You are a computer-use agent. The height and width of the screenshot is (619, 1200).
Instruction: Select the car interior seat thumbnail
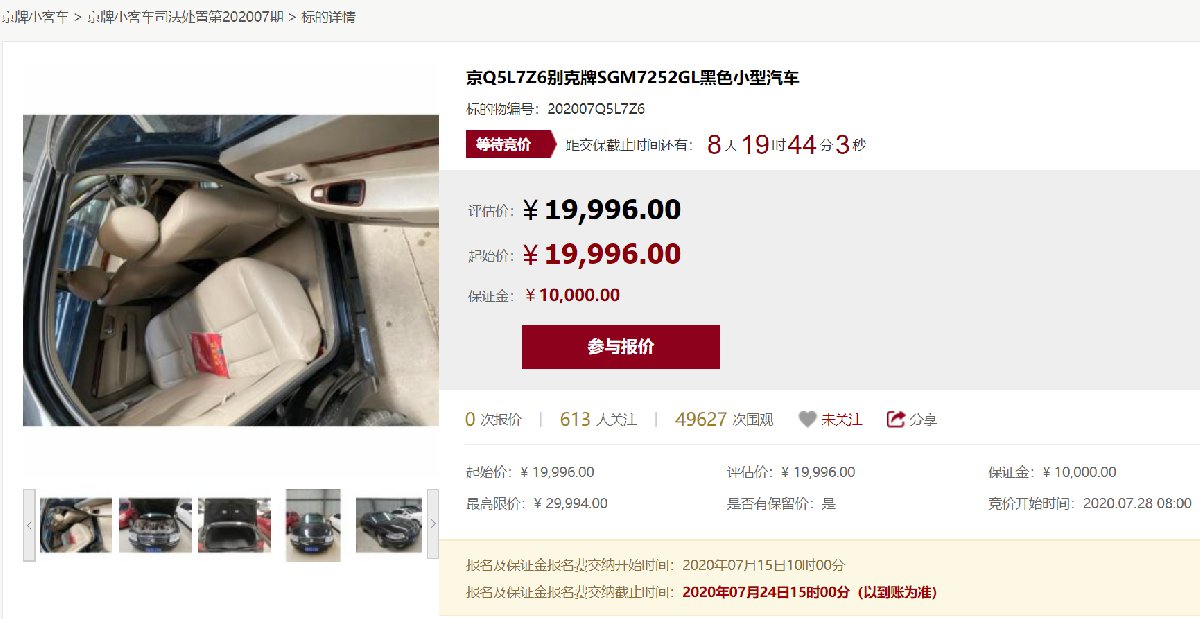[76, 525]
